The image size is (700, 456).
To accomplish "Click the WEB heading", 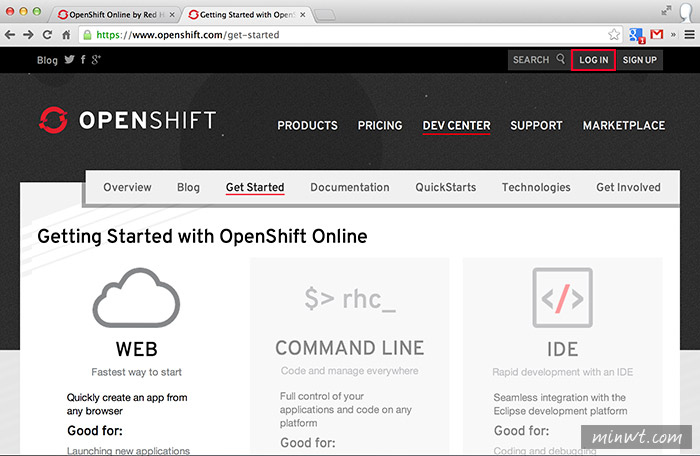I will point(137,349).
